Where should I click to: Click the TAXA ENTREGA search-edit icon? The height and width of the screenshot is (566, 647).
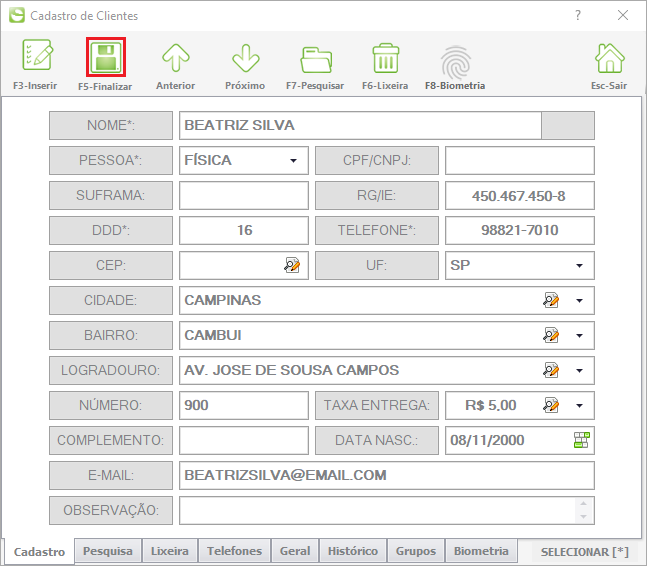click(x=551, y=406)
